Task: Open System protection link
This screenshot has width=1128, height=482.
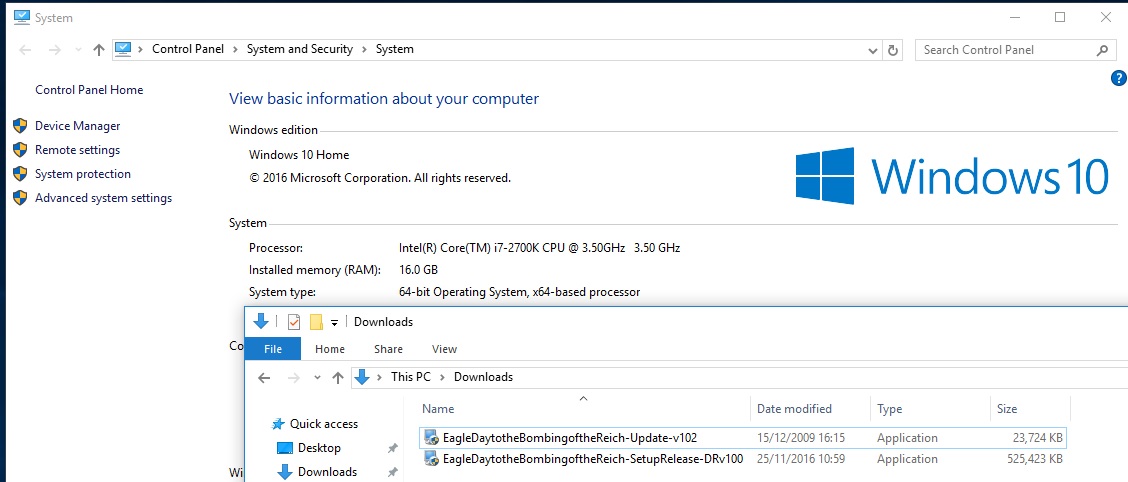Action: coord(83,174)
